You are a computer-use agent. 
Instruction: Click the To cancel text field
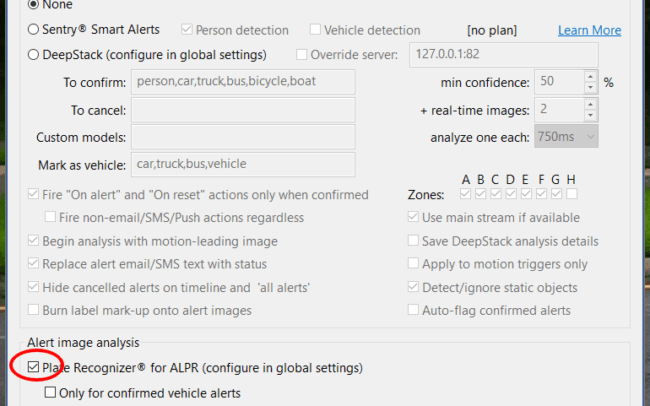click(243, 110)
